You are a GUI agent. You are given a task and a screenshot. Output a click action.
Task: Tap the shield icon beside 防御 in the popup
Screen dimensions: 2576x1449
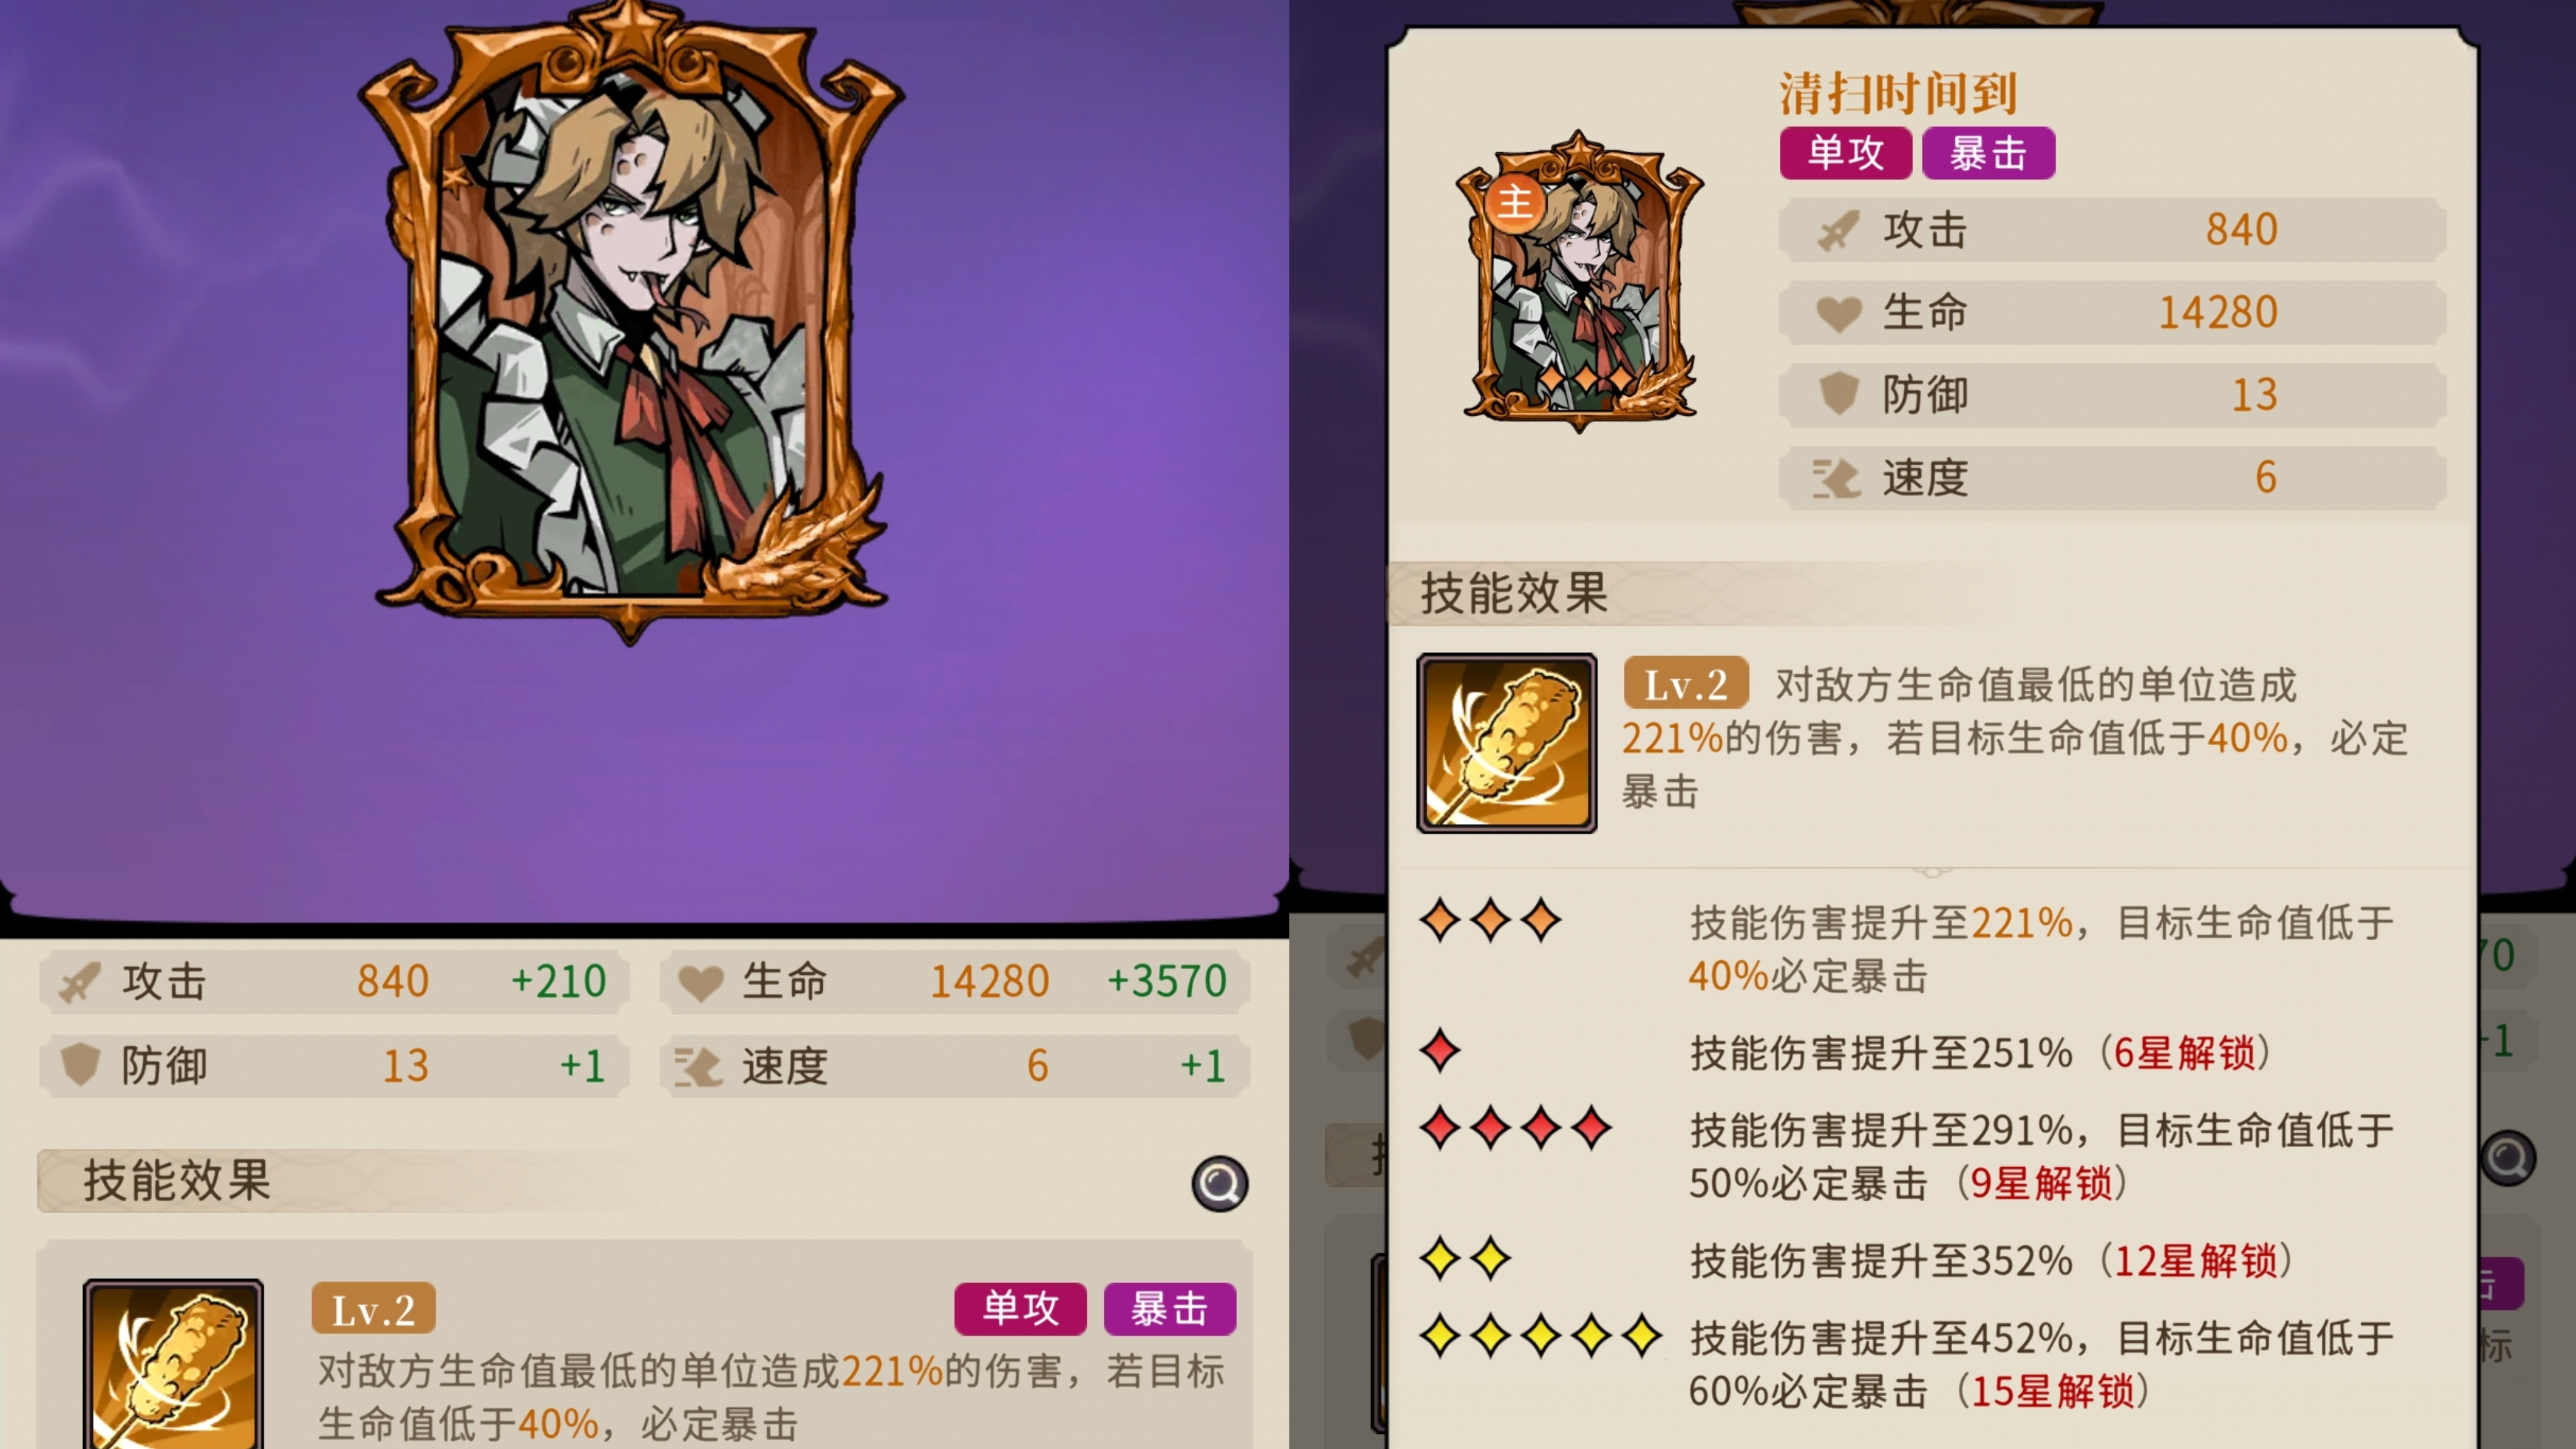coord(1838,394)
